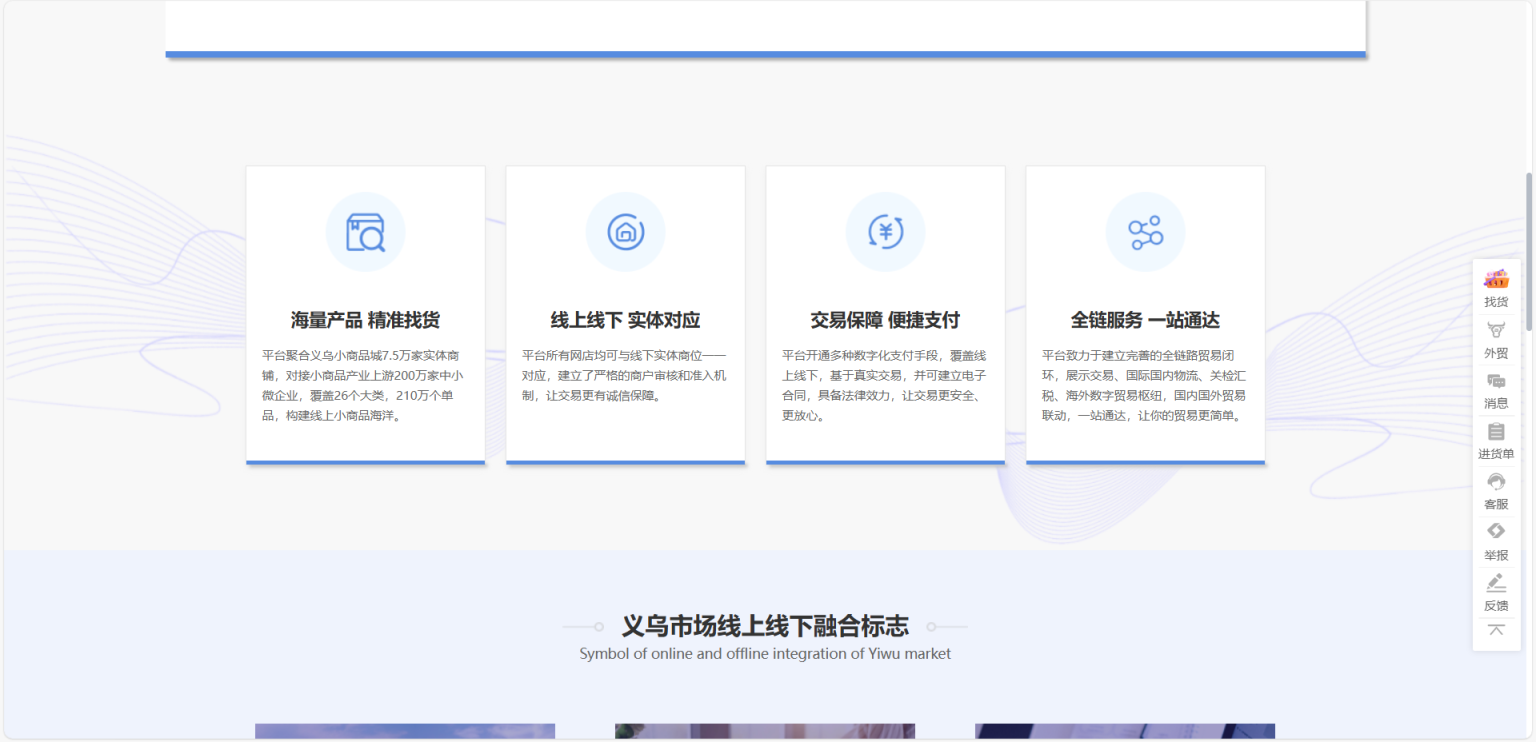Open the middle image thumbnail at bottom
Screen dimensions: 1536x742
pyautogui.click(x=765, y=732)
